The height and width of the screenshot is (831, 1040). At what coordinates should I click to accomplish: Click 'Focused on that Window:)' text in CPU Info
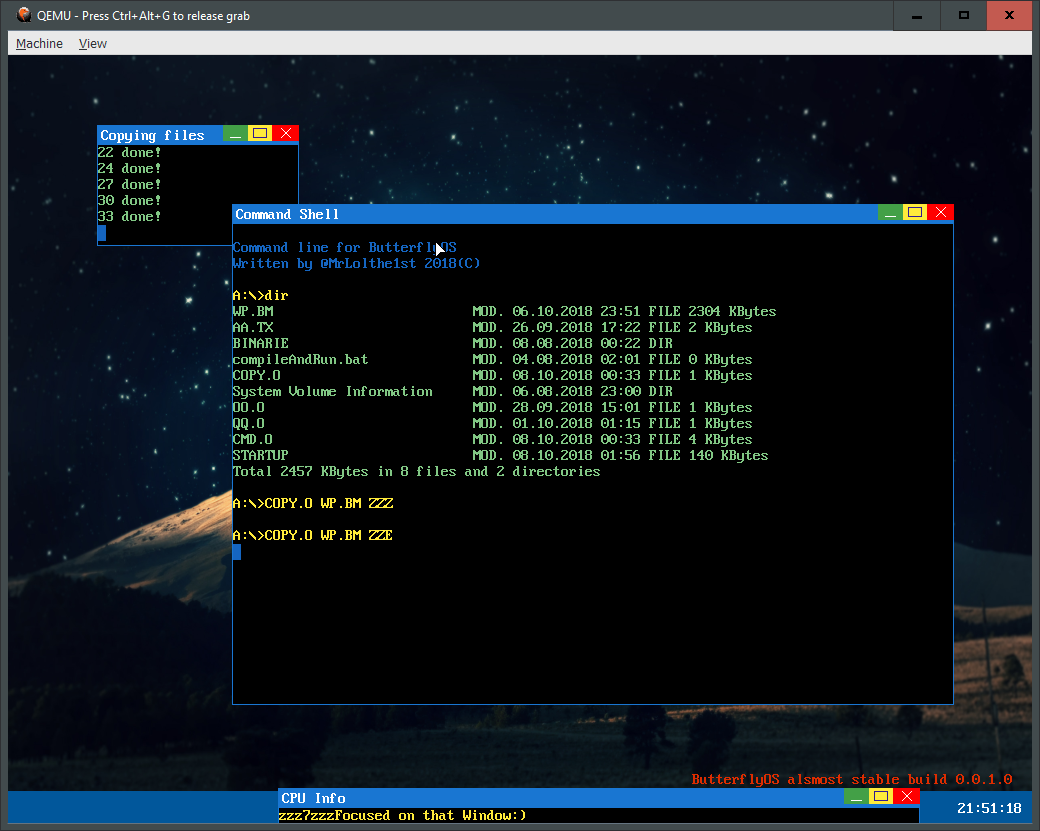pyautogui.click(x=431, y=815)
